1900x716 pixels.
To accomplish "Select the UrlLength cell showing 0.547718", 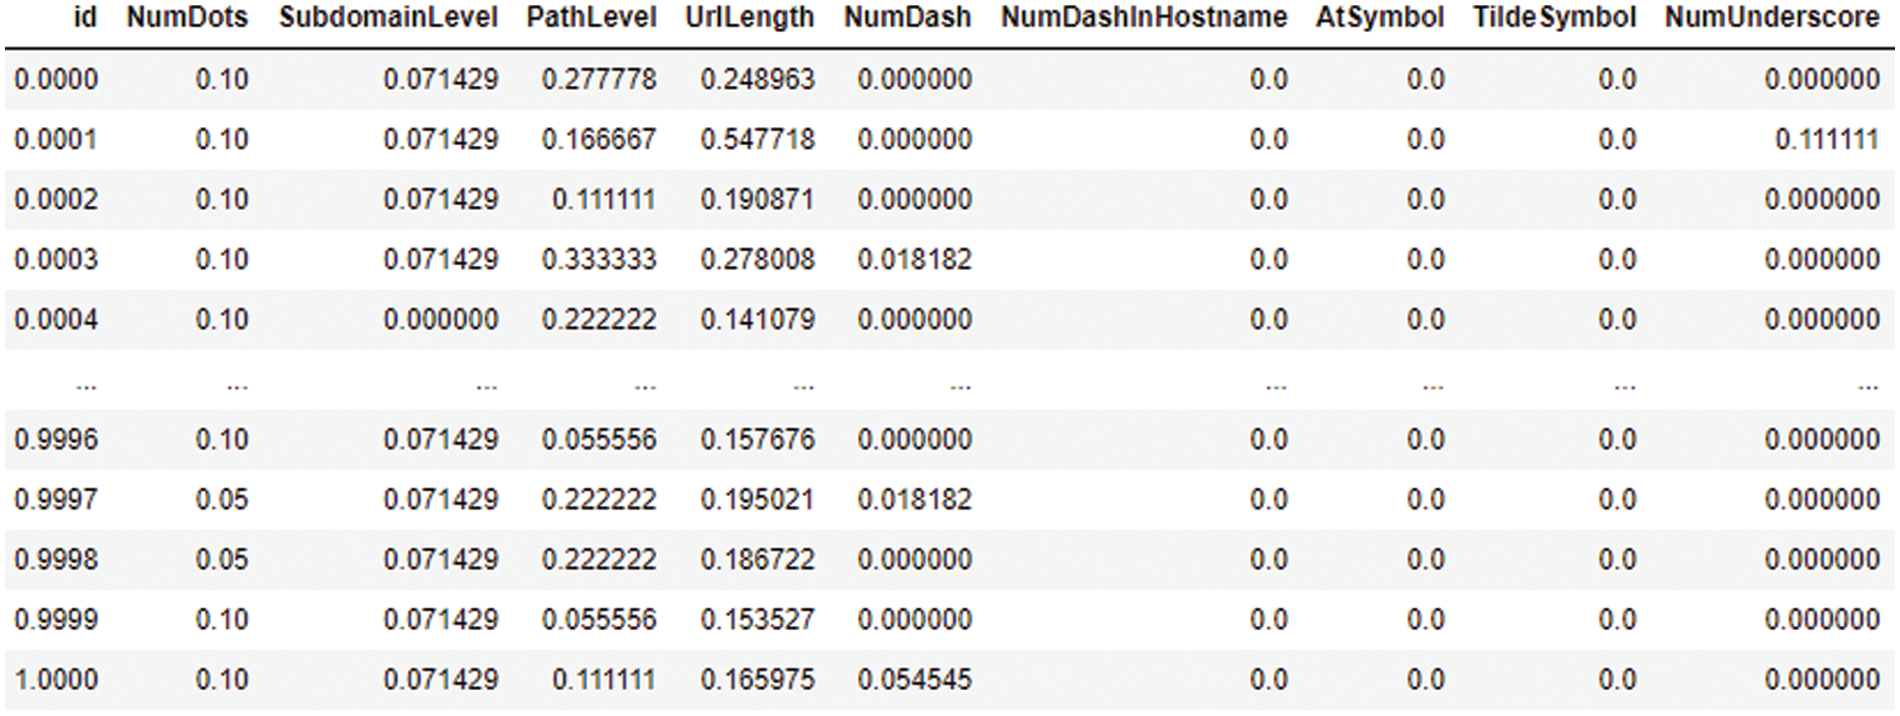I will pyautogui.click(x=757, y=139).
